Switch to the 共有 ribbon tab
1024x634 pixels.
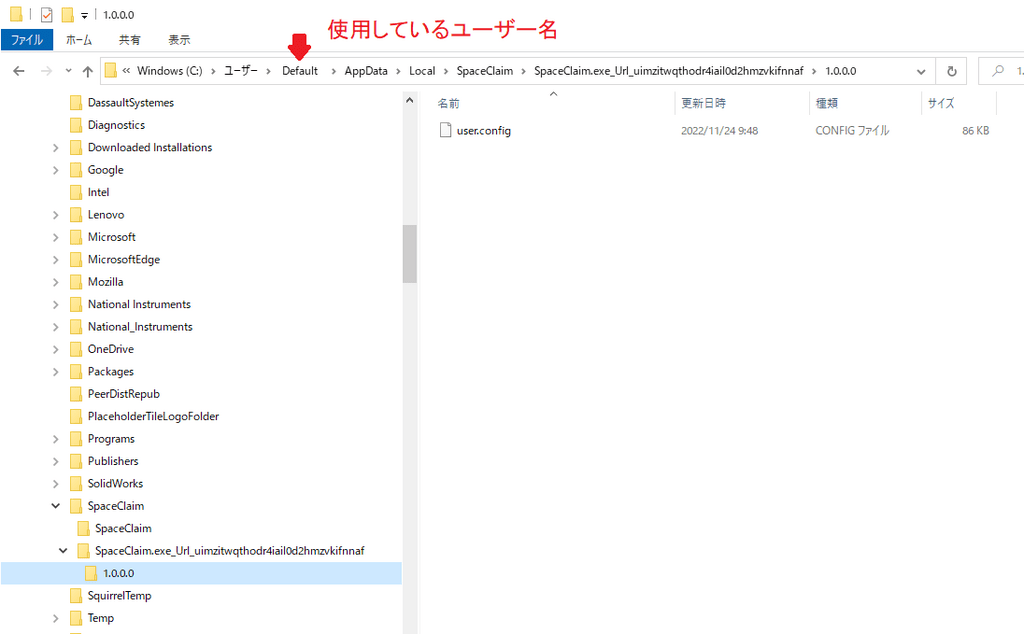[x=129, y=40]
